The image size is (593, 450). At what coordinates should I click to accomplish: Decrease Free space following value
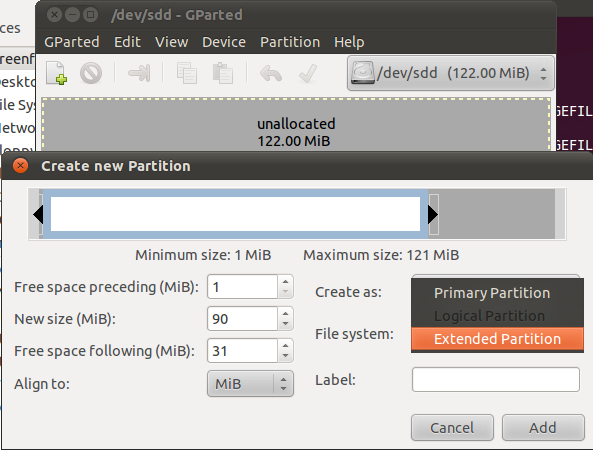[x=286, y=356]
